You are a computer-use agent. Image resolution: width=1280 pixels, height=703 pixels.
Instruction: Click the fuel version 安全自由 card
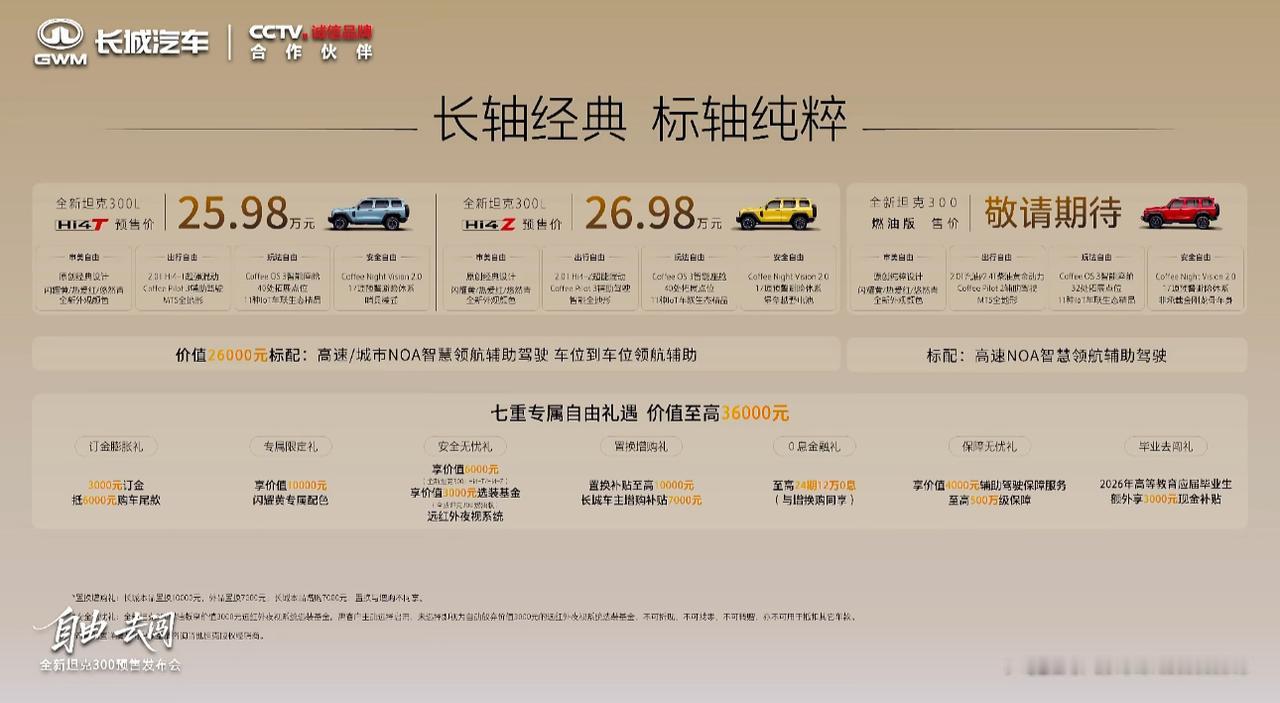pyautogui.click(x=1195, y=278)
